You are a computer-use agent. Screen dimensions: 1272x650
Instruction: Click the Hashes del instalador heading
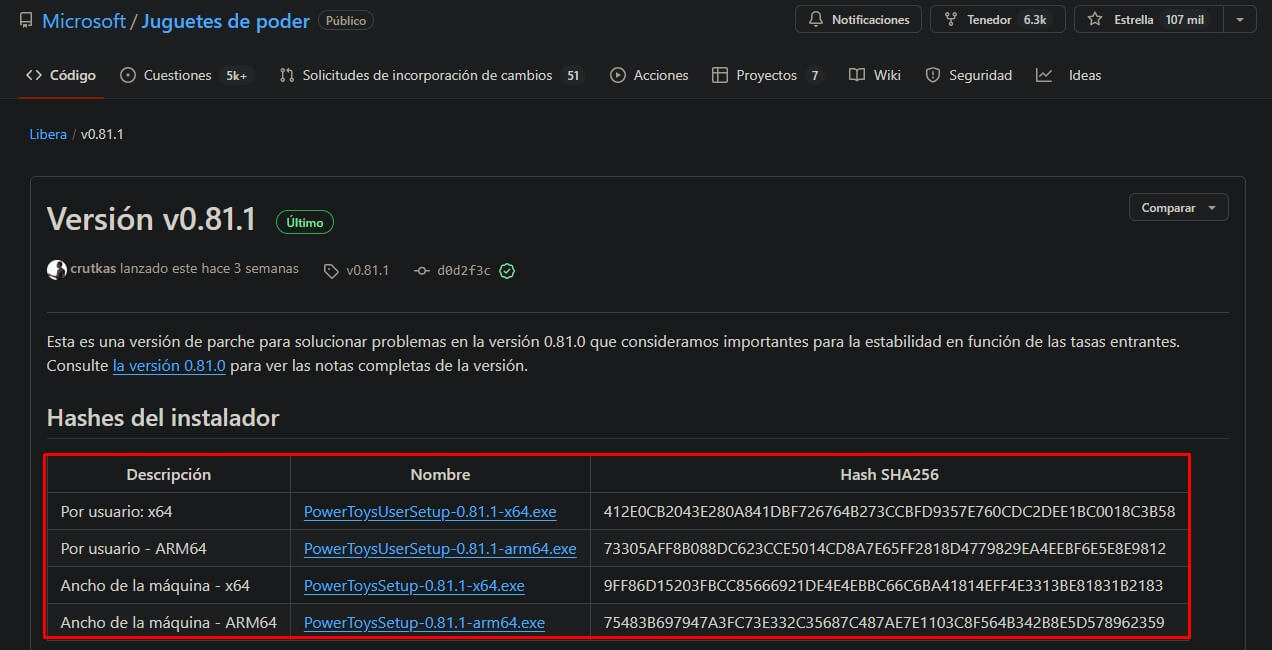[x=163, y=418]
